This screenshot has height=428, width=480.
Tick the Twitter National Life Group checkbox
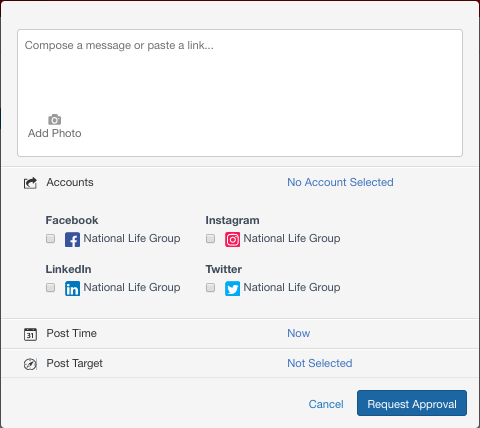point(210,287)
